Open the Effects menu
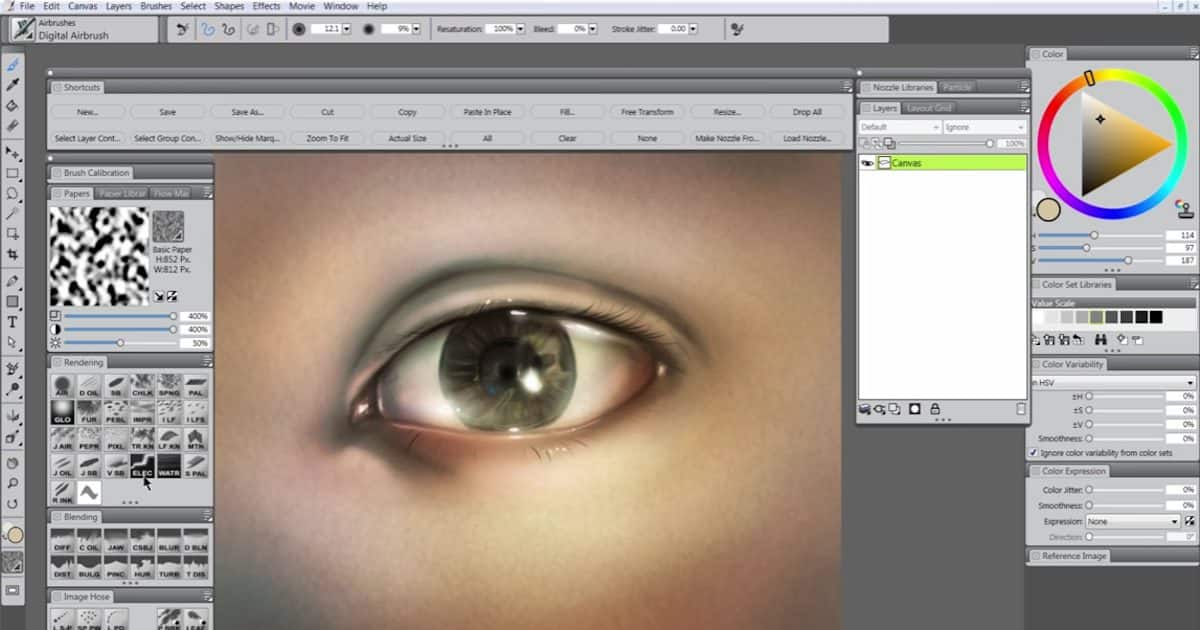 [x=266, y=6]
